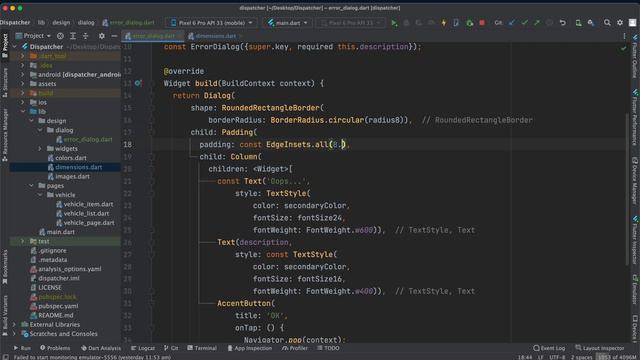The image size is (640, 360).
Task: Open the Profiler tab
Action: tap(295, 348)
